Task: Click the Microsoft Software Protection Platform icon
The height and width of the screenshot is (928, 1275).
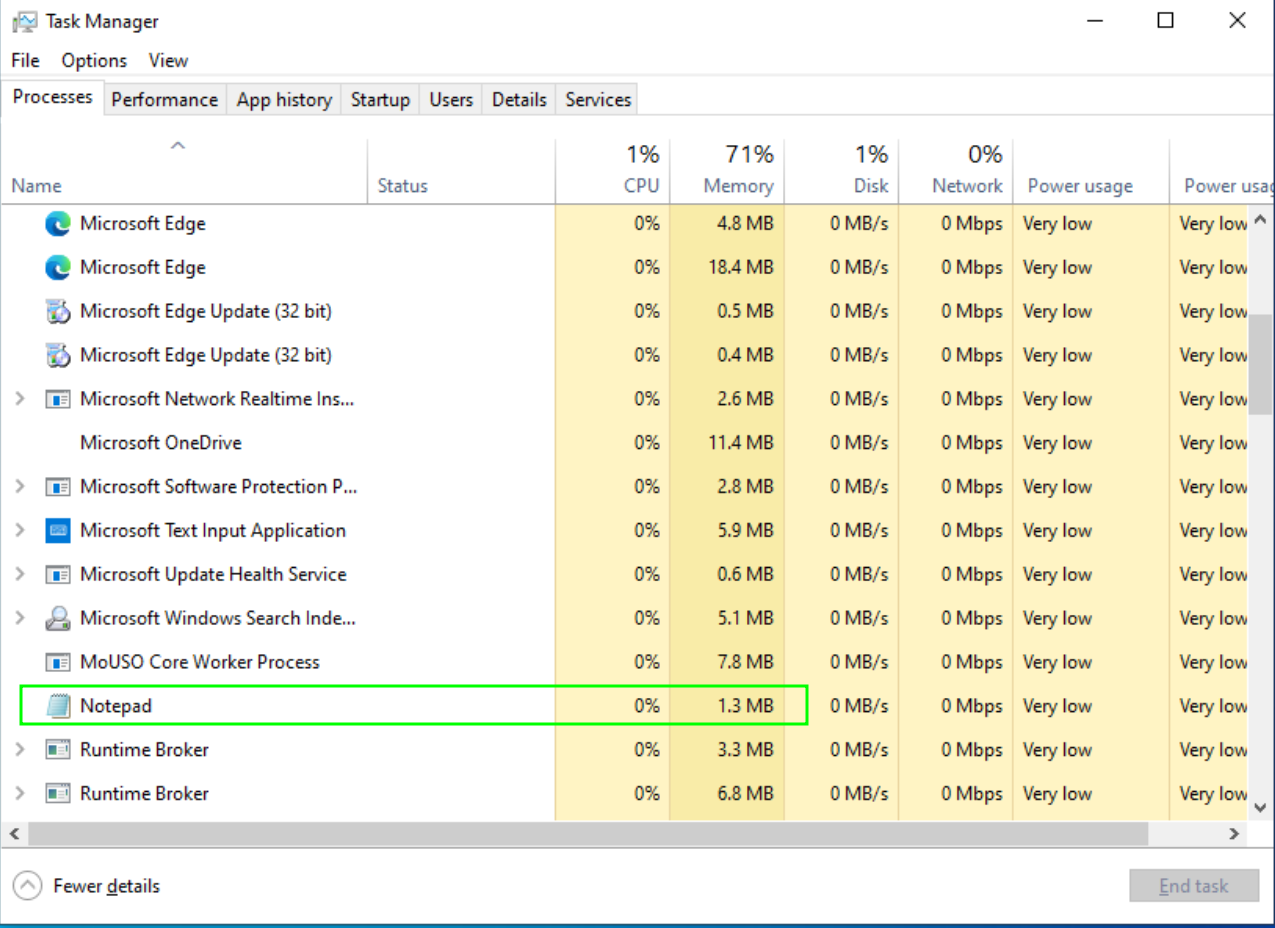Action: 59,487
